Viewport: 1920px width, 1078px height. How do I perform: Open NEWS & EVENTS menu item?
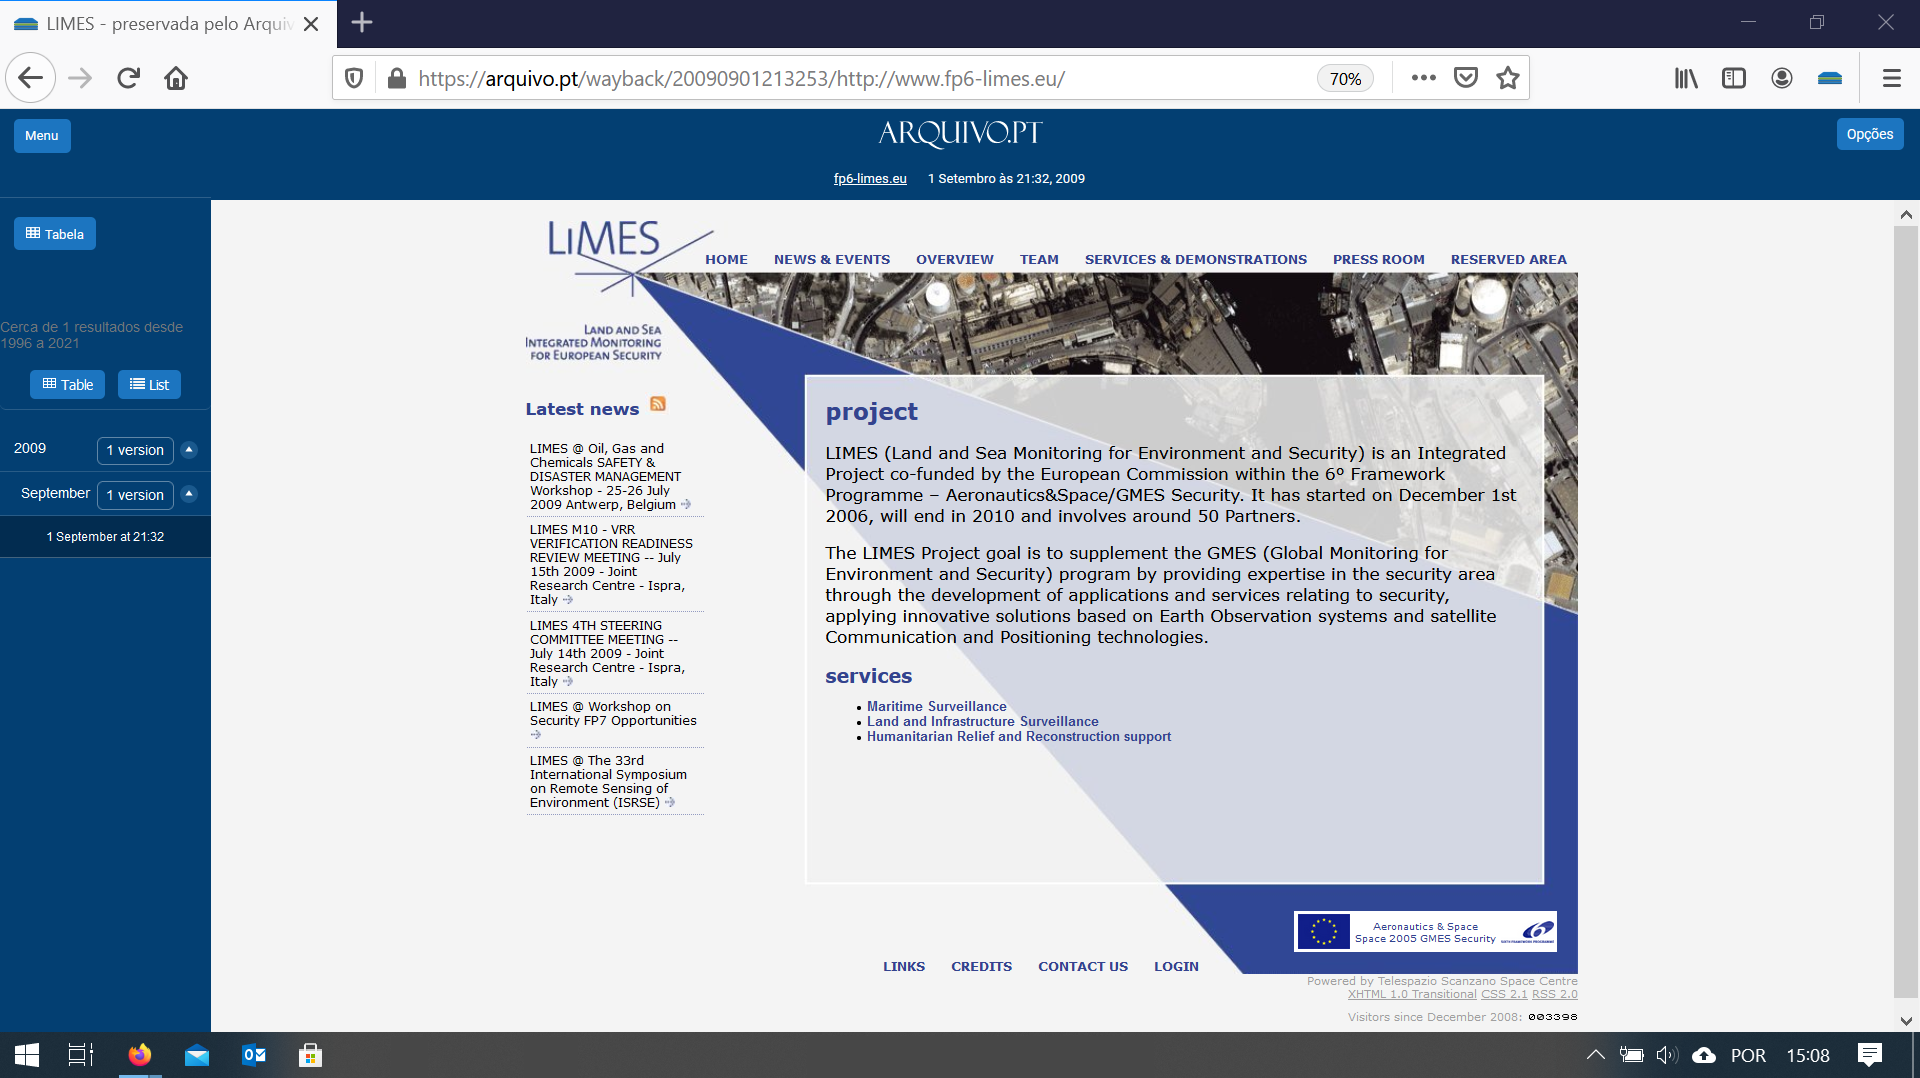click(832, 259)
